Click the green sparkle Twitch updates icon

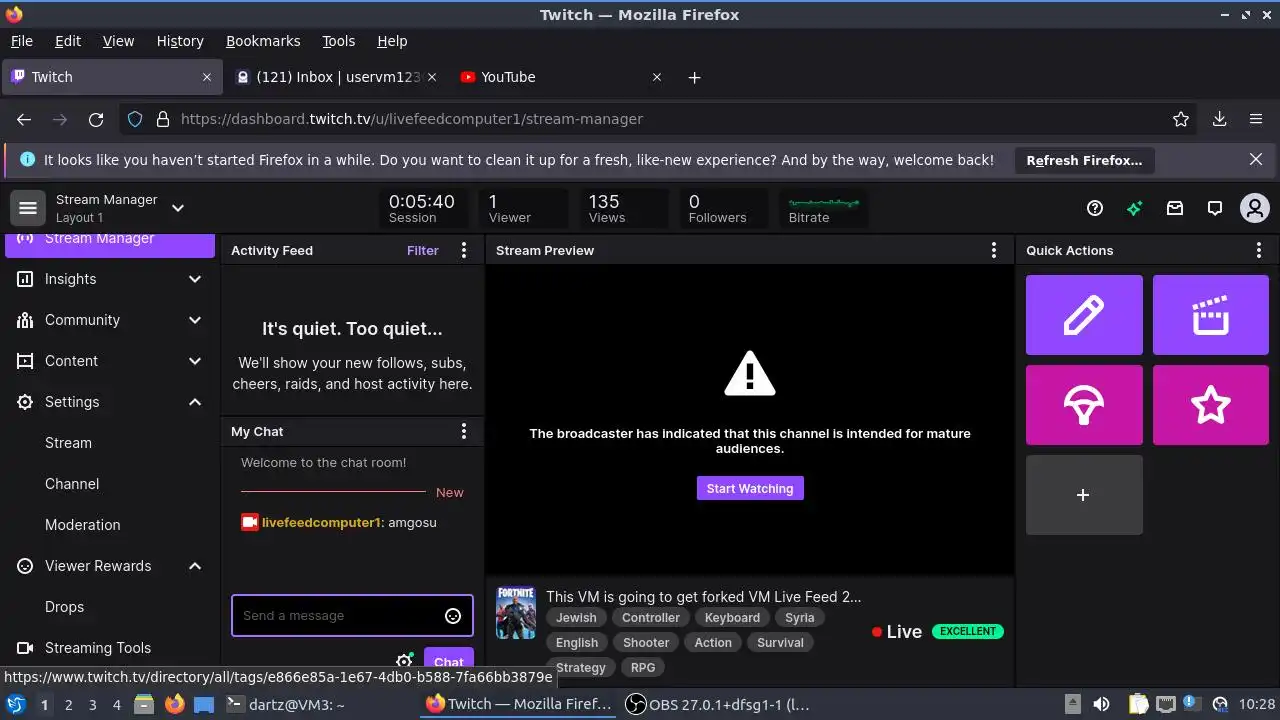(1134, 208)
